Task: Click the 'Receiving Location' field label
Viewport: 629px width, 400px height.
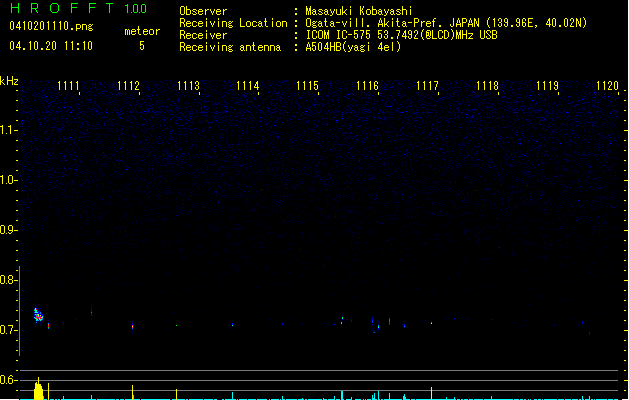Action: (x=233, y=23)
